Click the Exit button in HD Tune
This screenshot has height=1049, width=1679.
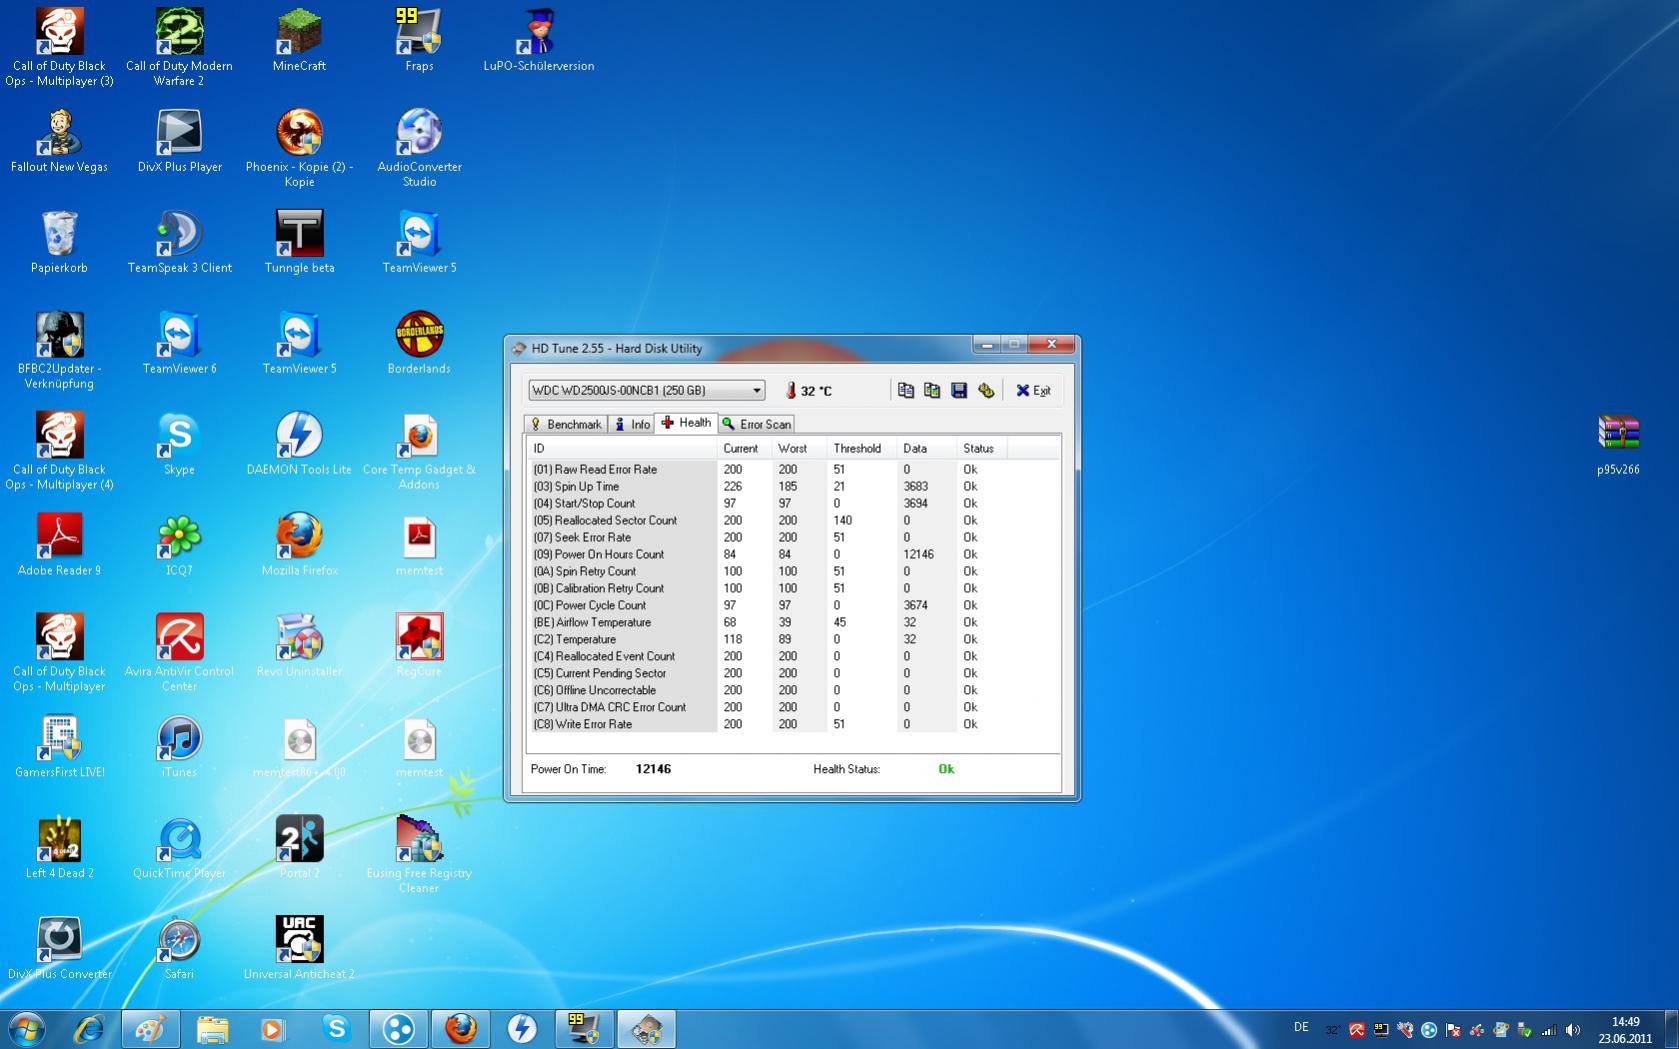tap(1033, 390)
